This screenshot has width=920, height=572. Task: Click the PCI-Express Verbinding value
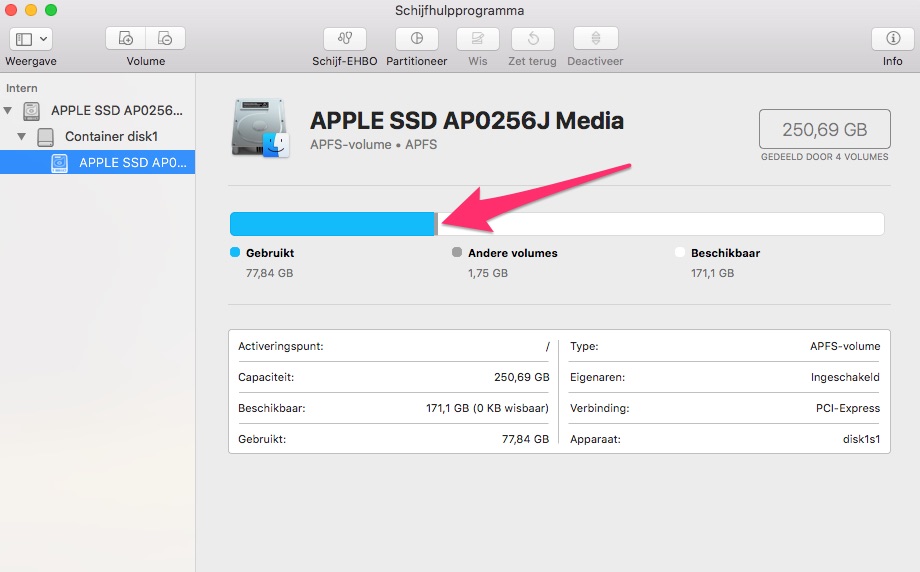[x=848, y=408]
